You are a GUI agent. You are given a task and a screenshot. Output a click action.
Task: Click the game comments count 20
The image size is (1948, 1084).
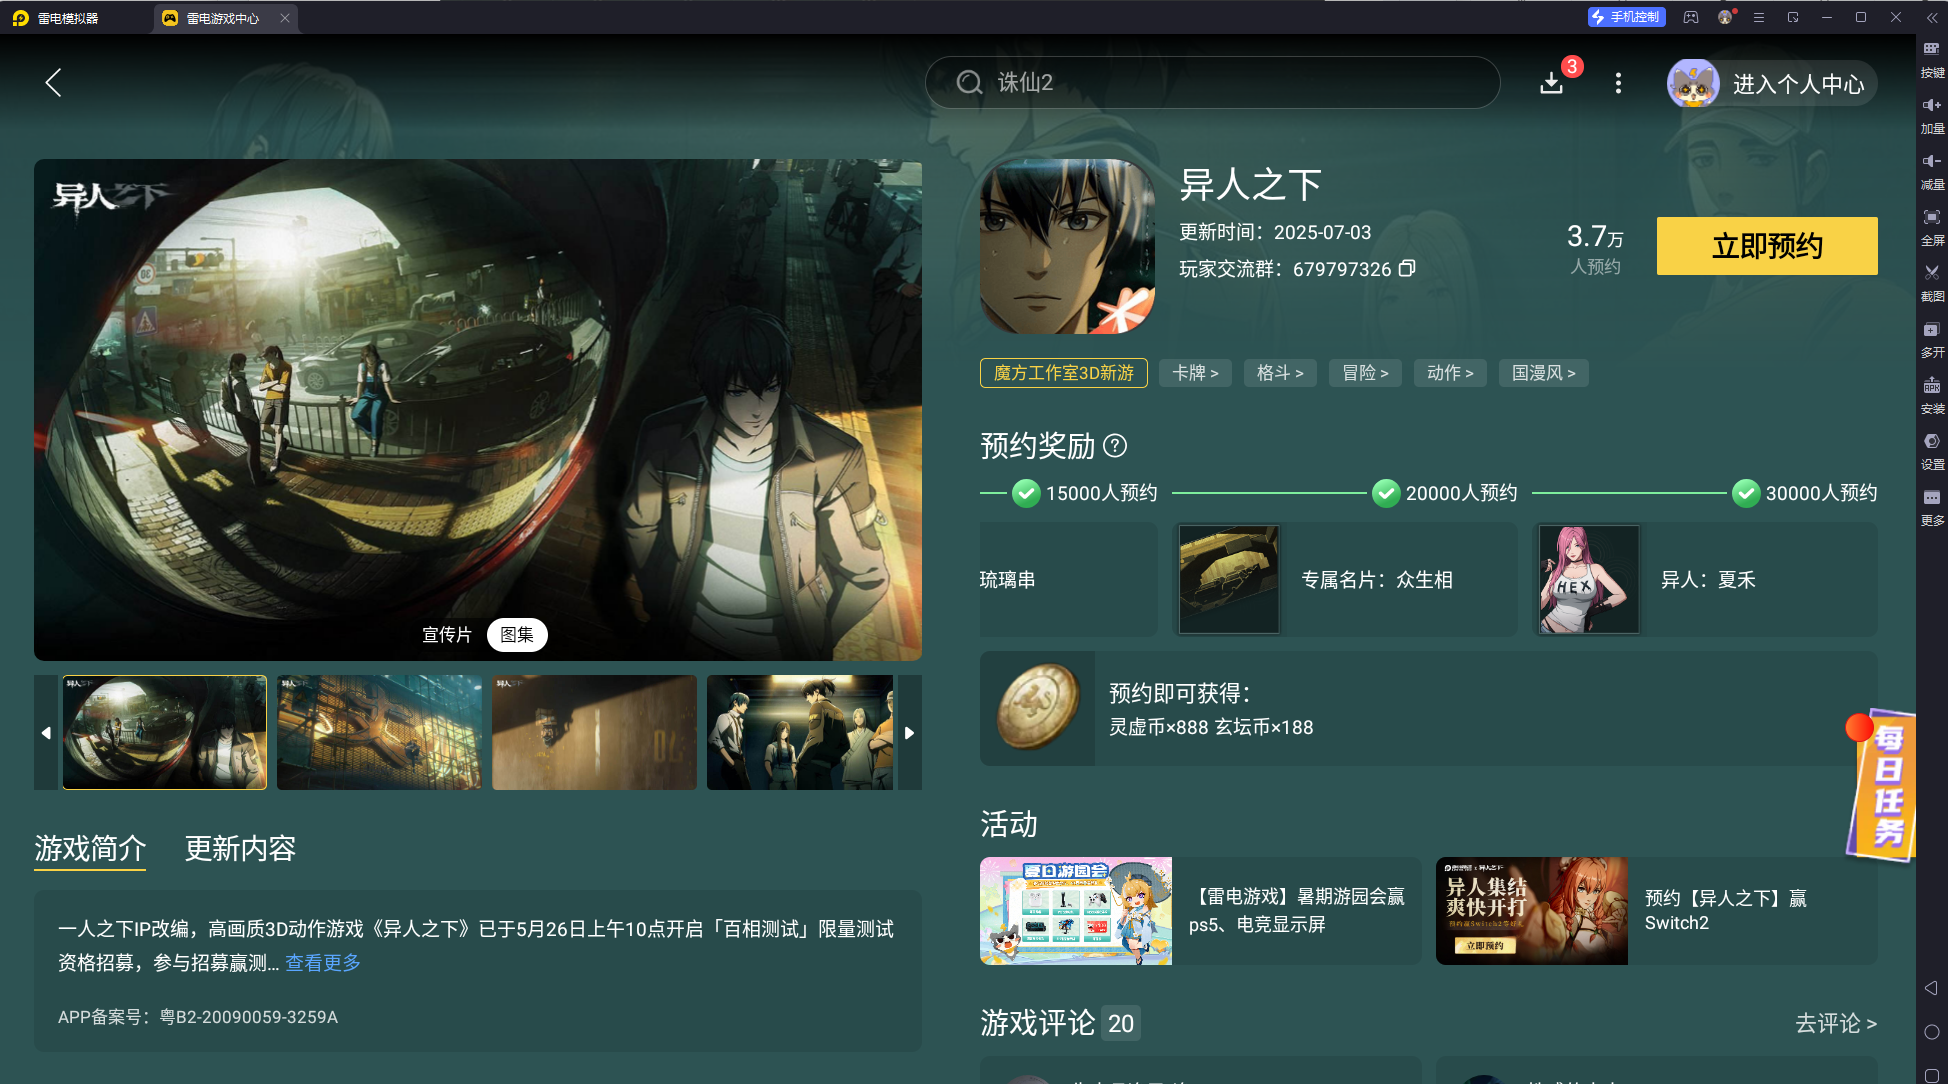coord(1121,1024)
